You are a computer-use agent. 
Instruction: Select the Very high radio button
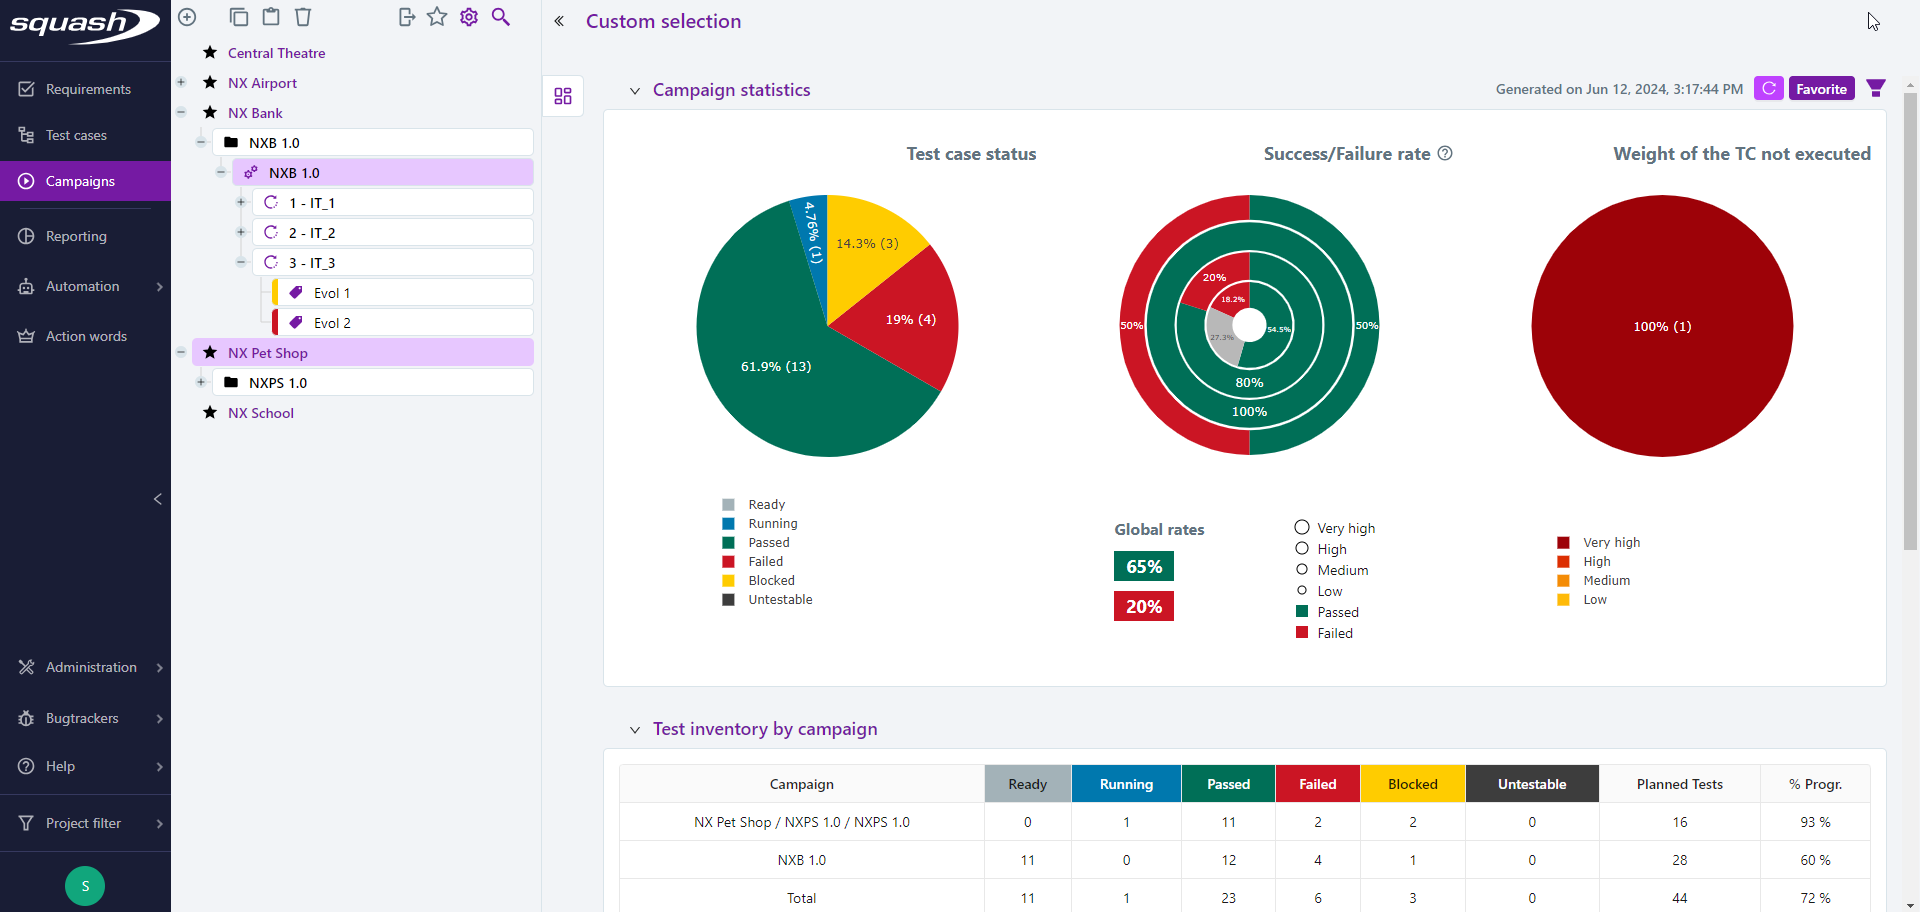coord(1302,527)
